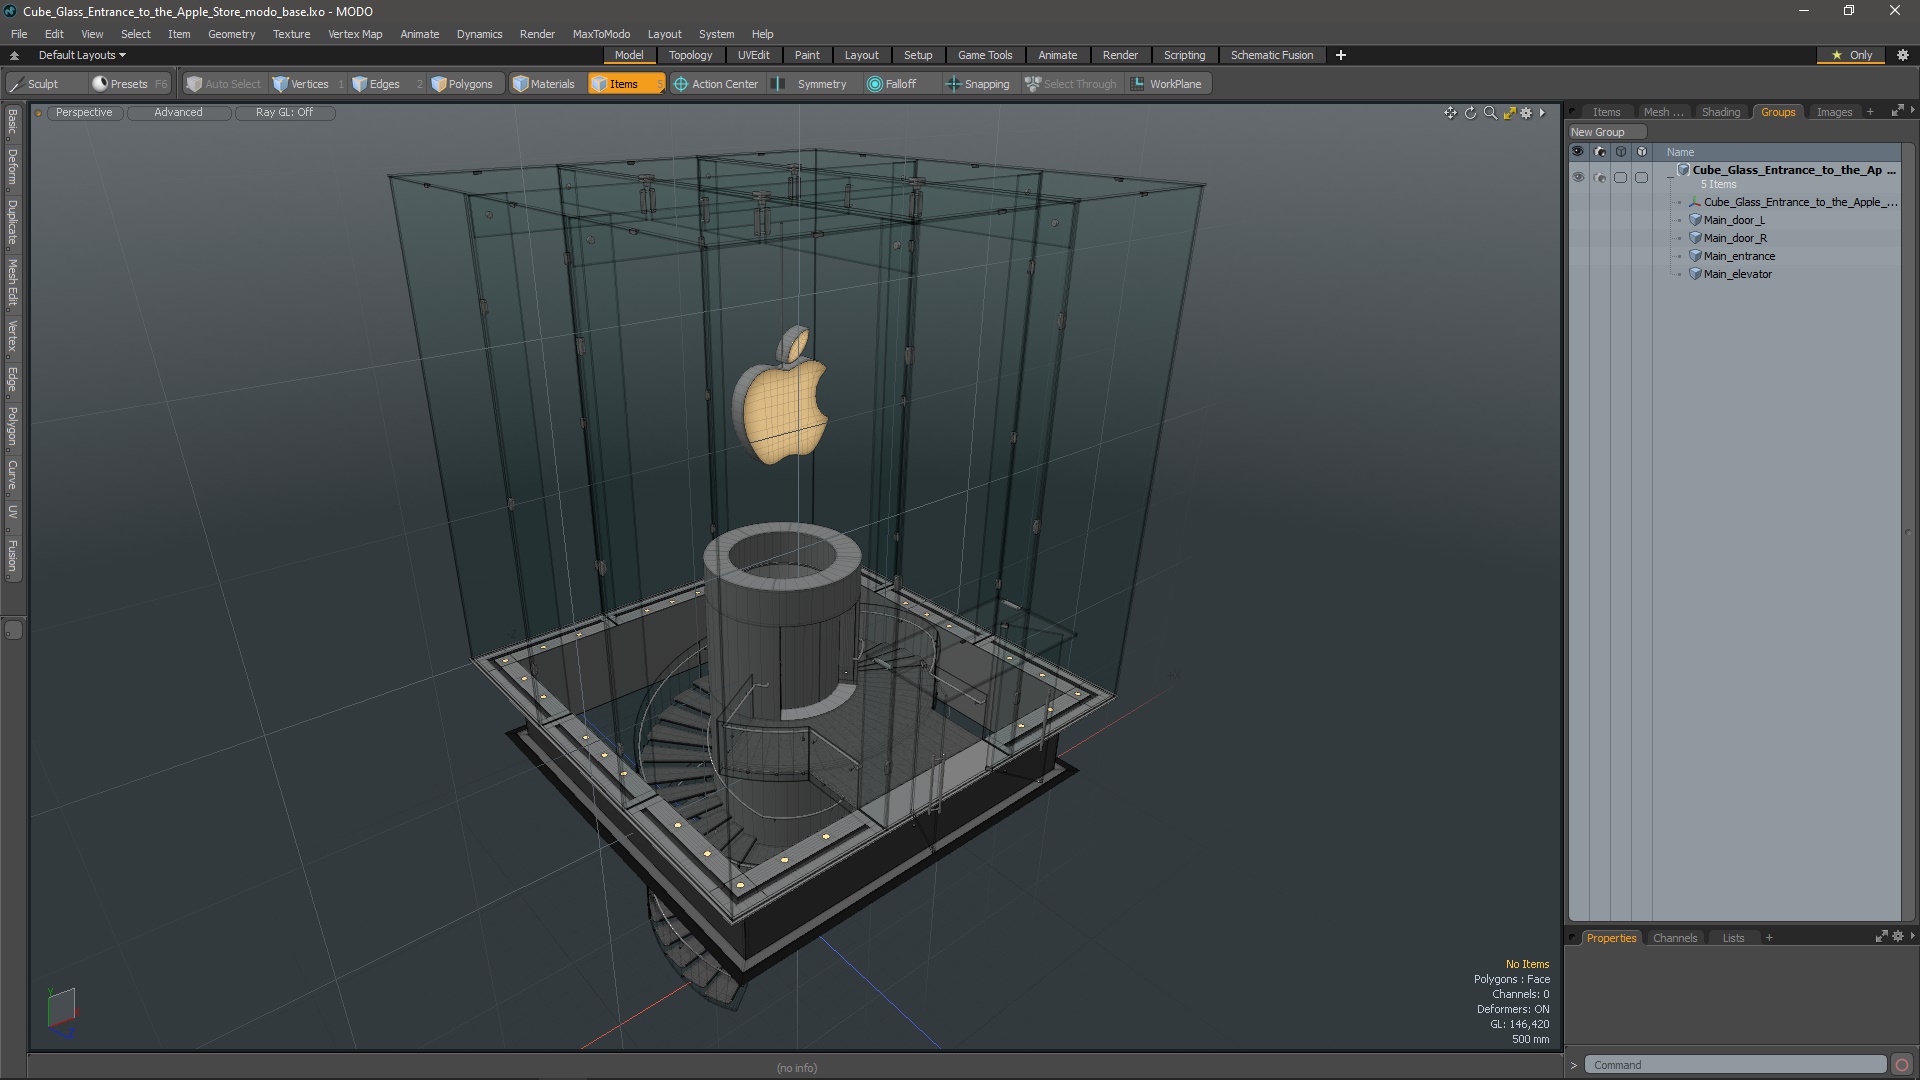This screenshot has height=1080, width=1920.
Task: Select the Main_door_R mesh item
Action: (x=1735, y=238)
